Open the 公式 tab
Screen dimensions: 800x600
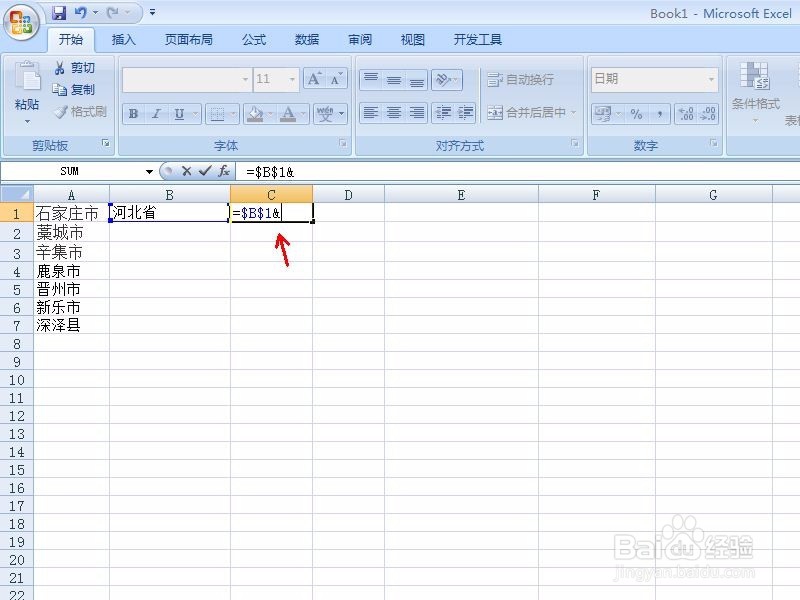254,39
